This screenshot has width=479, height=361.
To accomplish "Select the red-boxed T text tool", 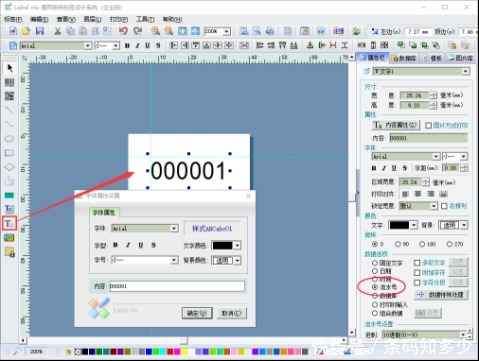I will coord(9,223).
